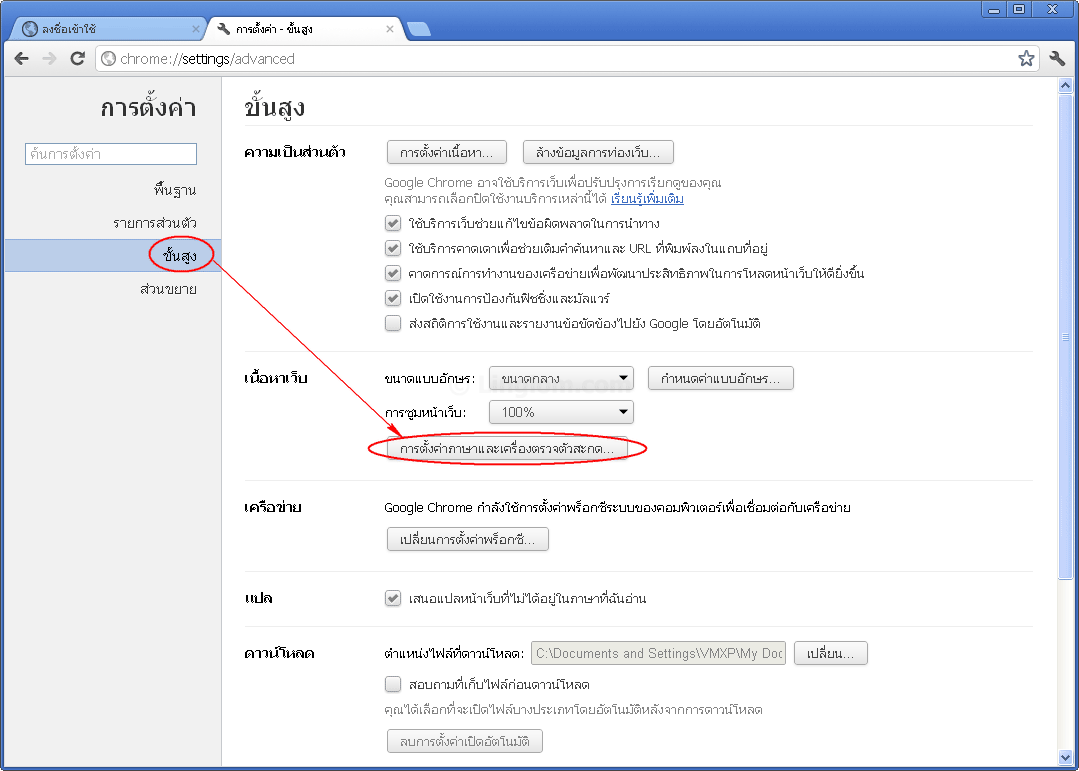Disable phishing and malware protection checkbox
Viewport: 1079px width, 771px height.
point(393,298)
